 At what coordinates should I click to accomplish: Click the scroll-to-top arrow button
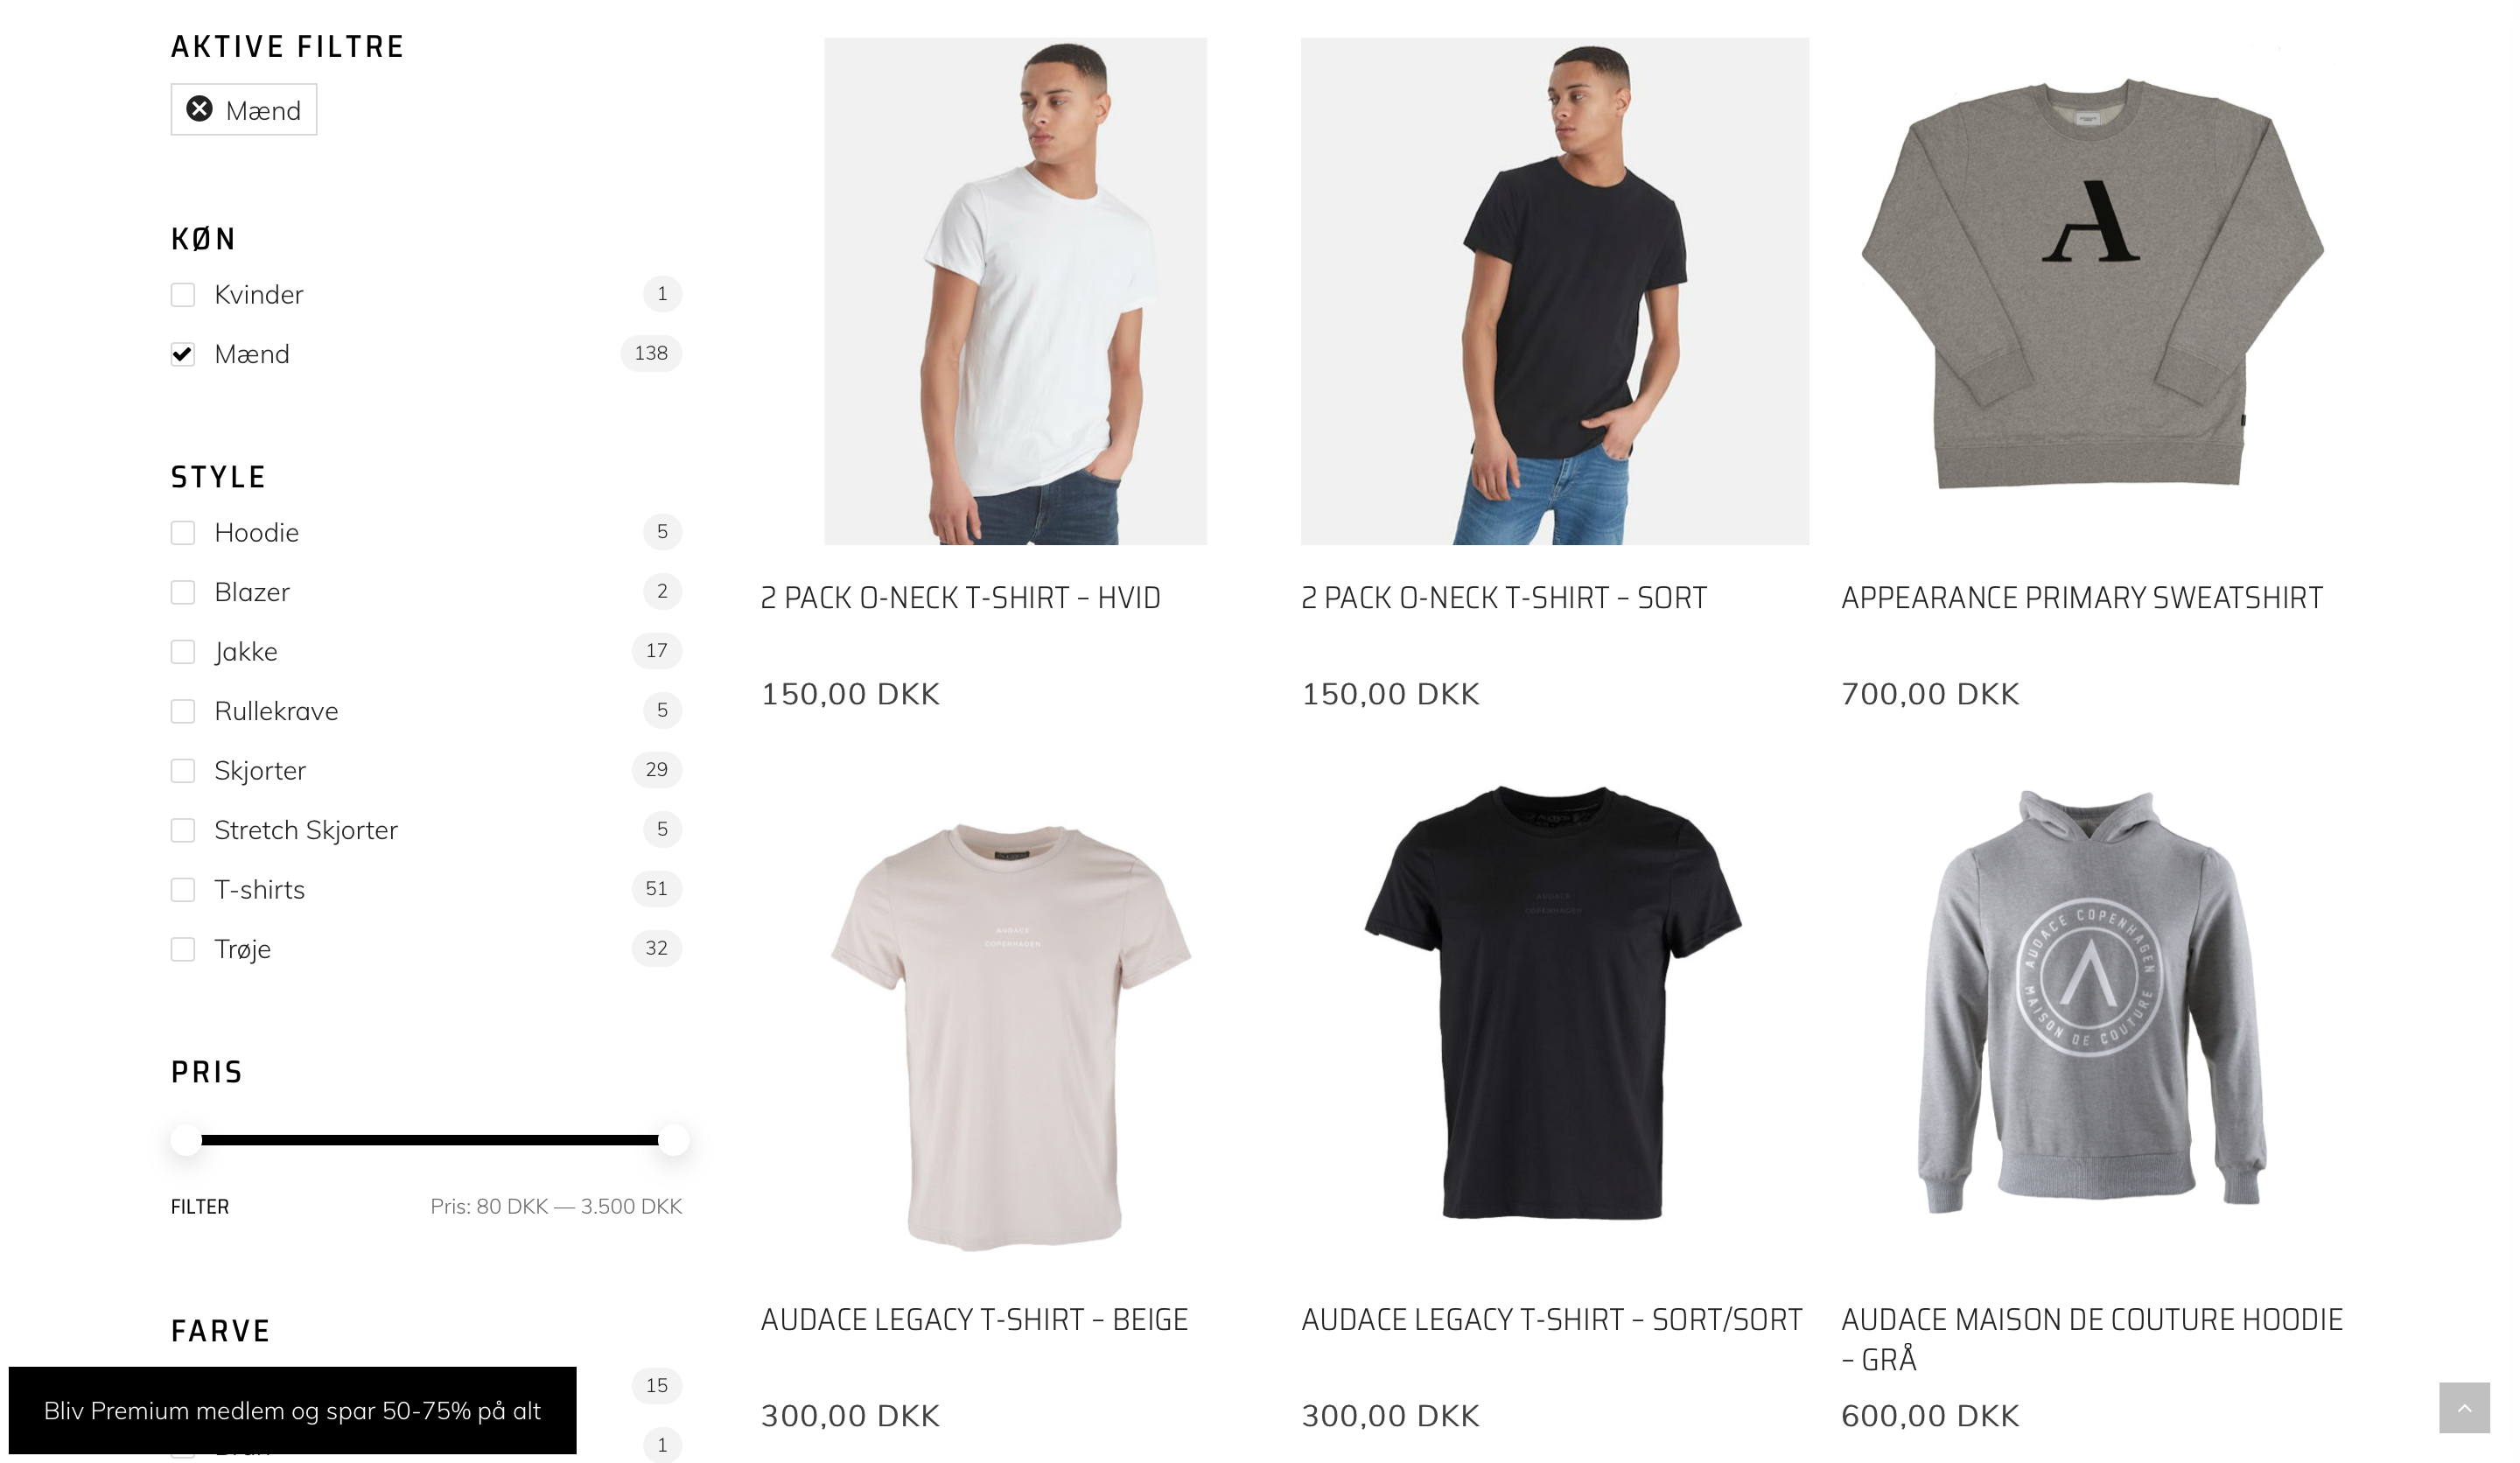pos(2463,1408)
